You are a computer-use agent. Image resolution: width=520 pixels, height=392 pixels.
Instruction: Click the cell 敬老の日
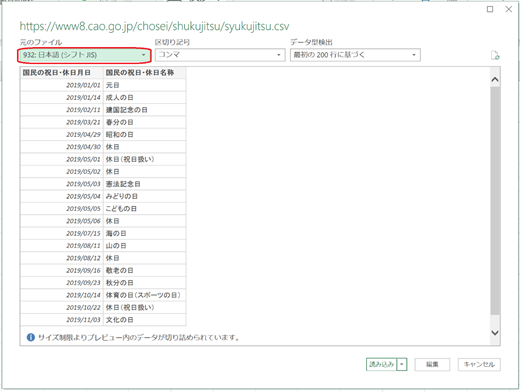pos(144,270)
